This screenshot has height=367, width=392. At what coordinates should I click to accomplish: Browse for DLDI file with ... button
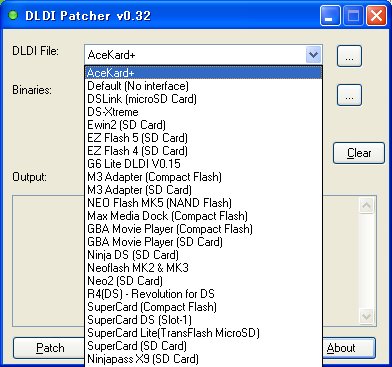point(349,56)
